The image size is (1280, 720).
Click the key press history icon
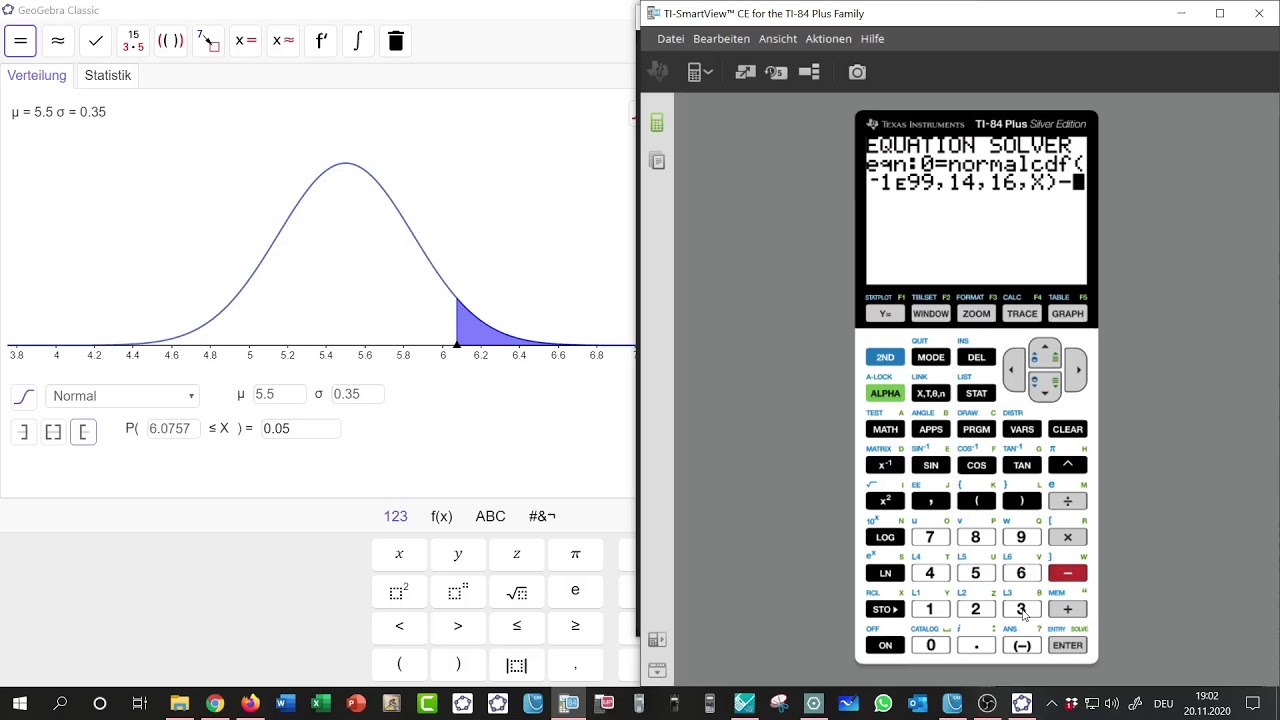coord(776,72)
